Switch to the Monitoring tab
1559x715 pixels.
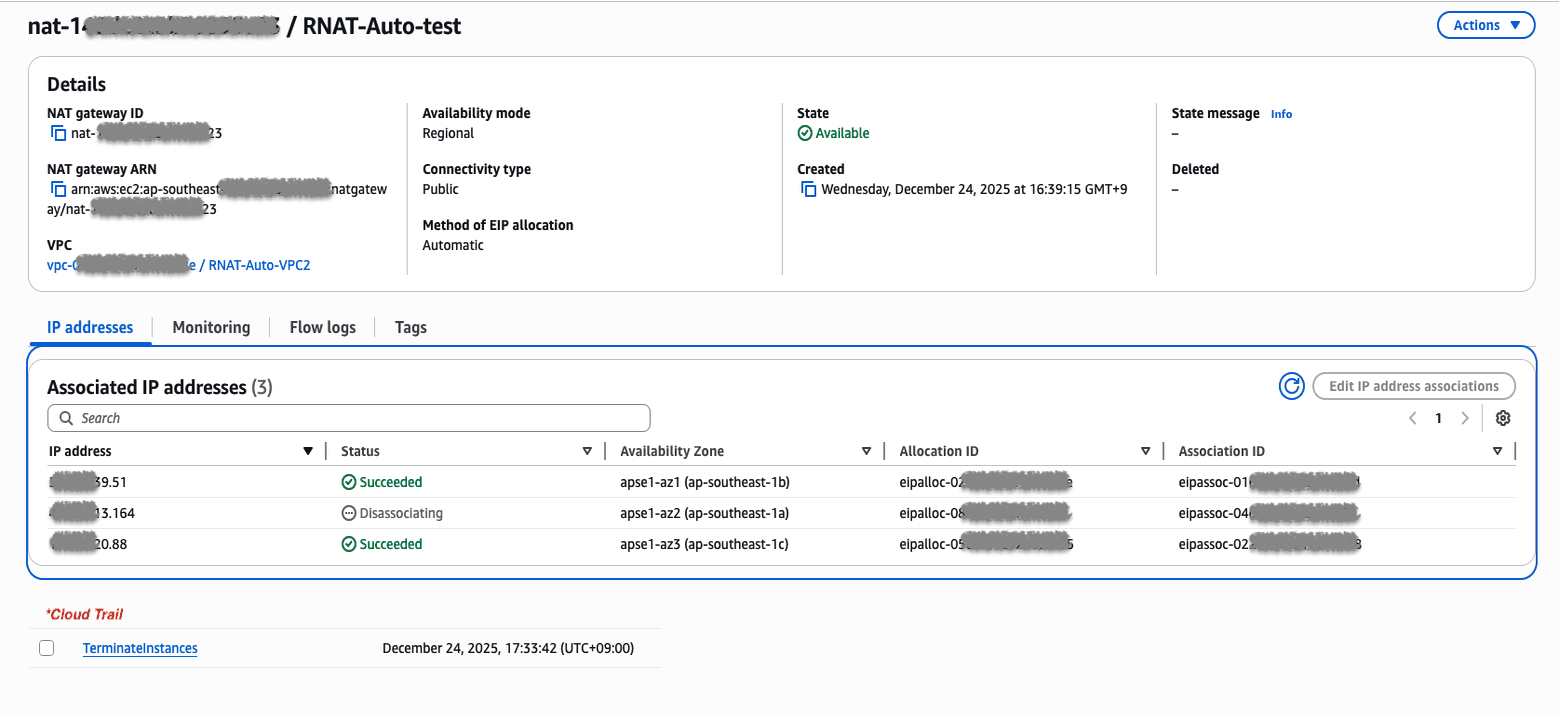(211, 327)
